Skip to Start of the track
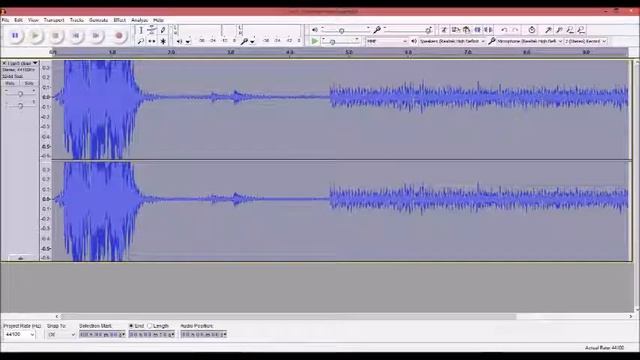 pyautogui.click(x=76, y=36)
